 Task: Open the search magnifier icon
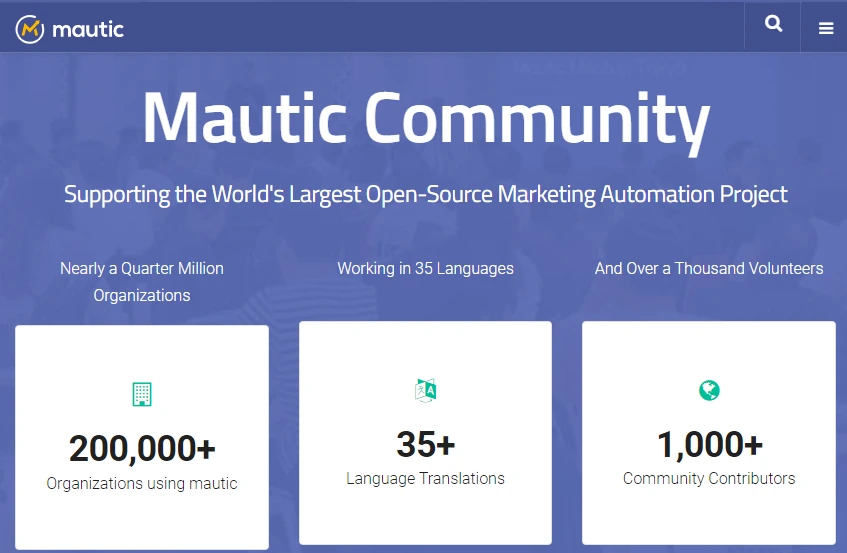click(774, 24)
